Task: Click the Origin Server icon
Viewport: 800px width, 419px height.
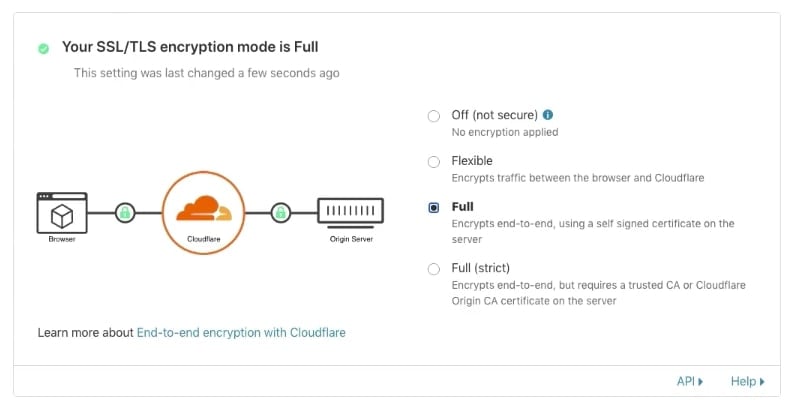Action: click(351, 212)
